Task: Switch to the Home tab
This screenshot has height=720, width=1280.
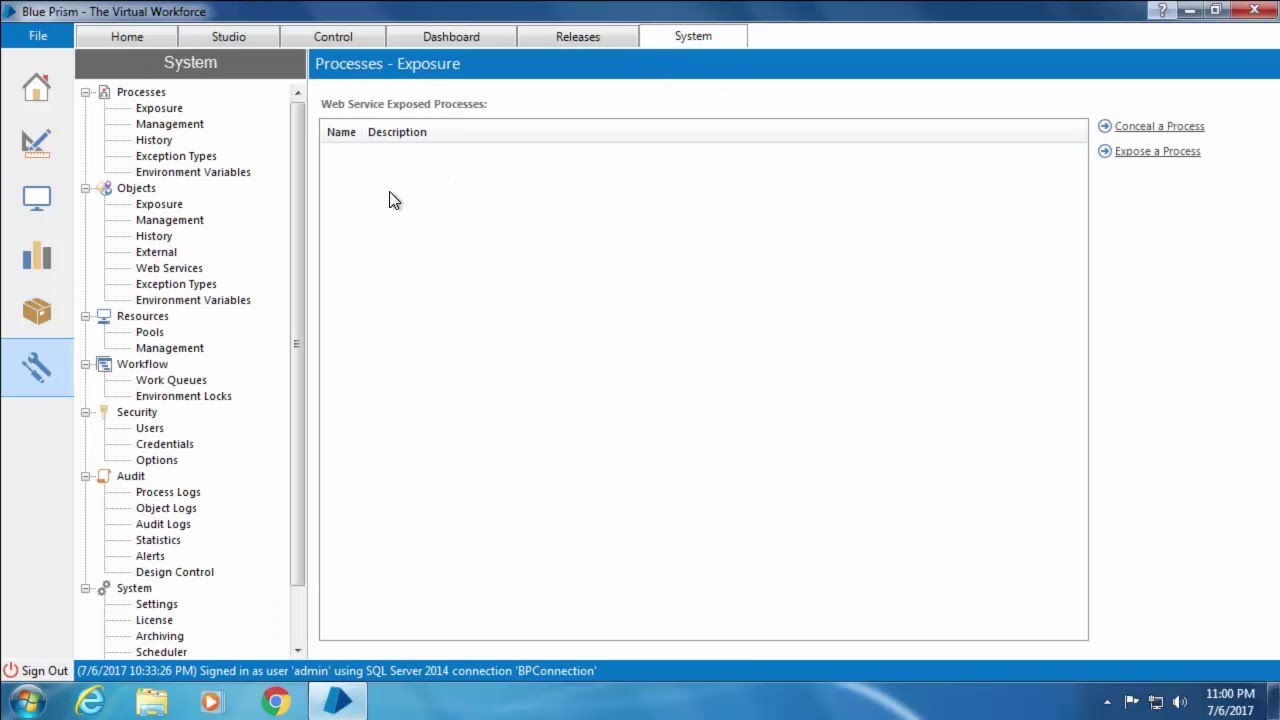Action: (127, 37)
